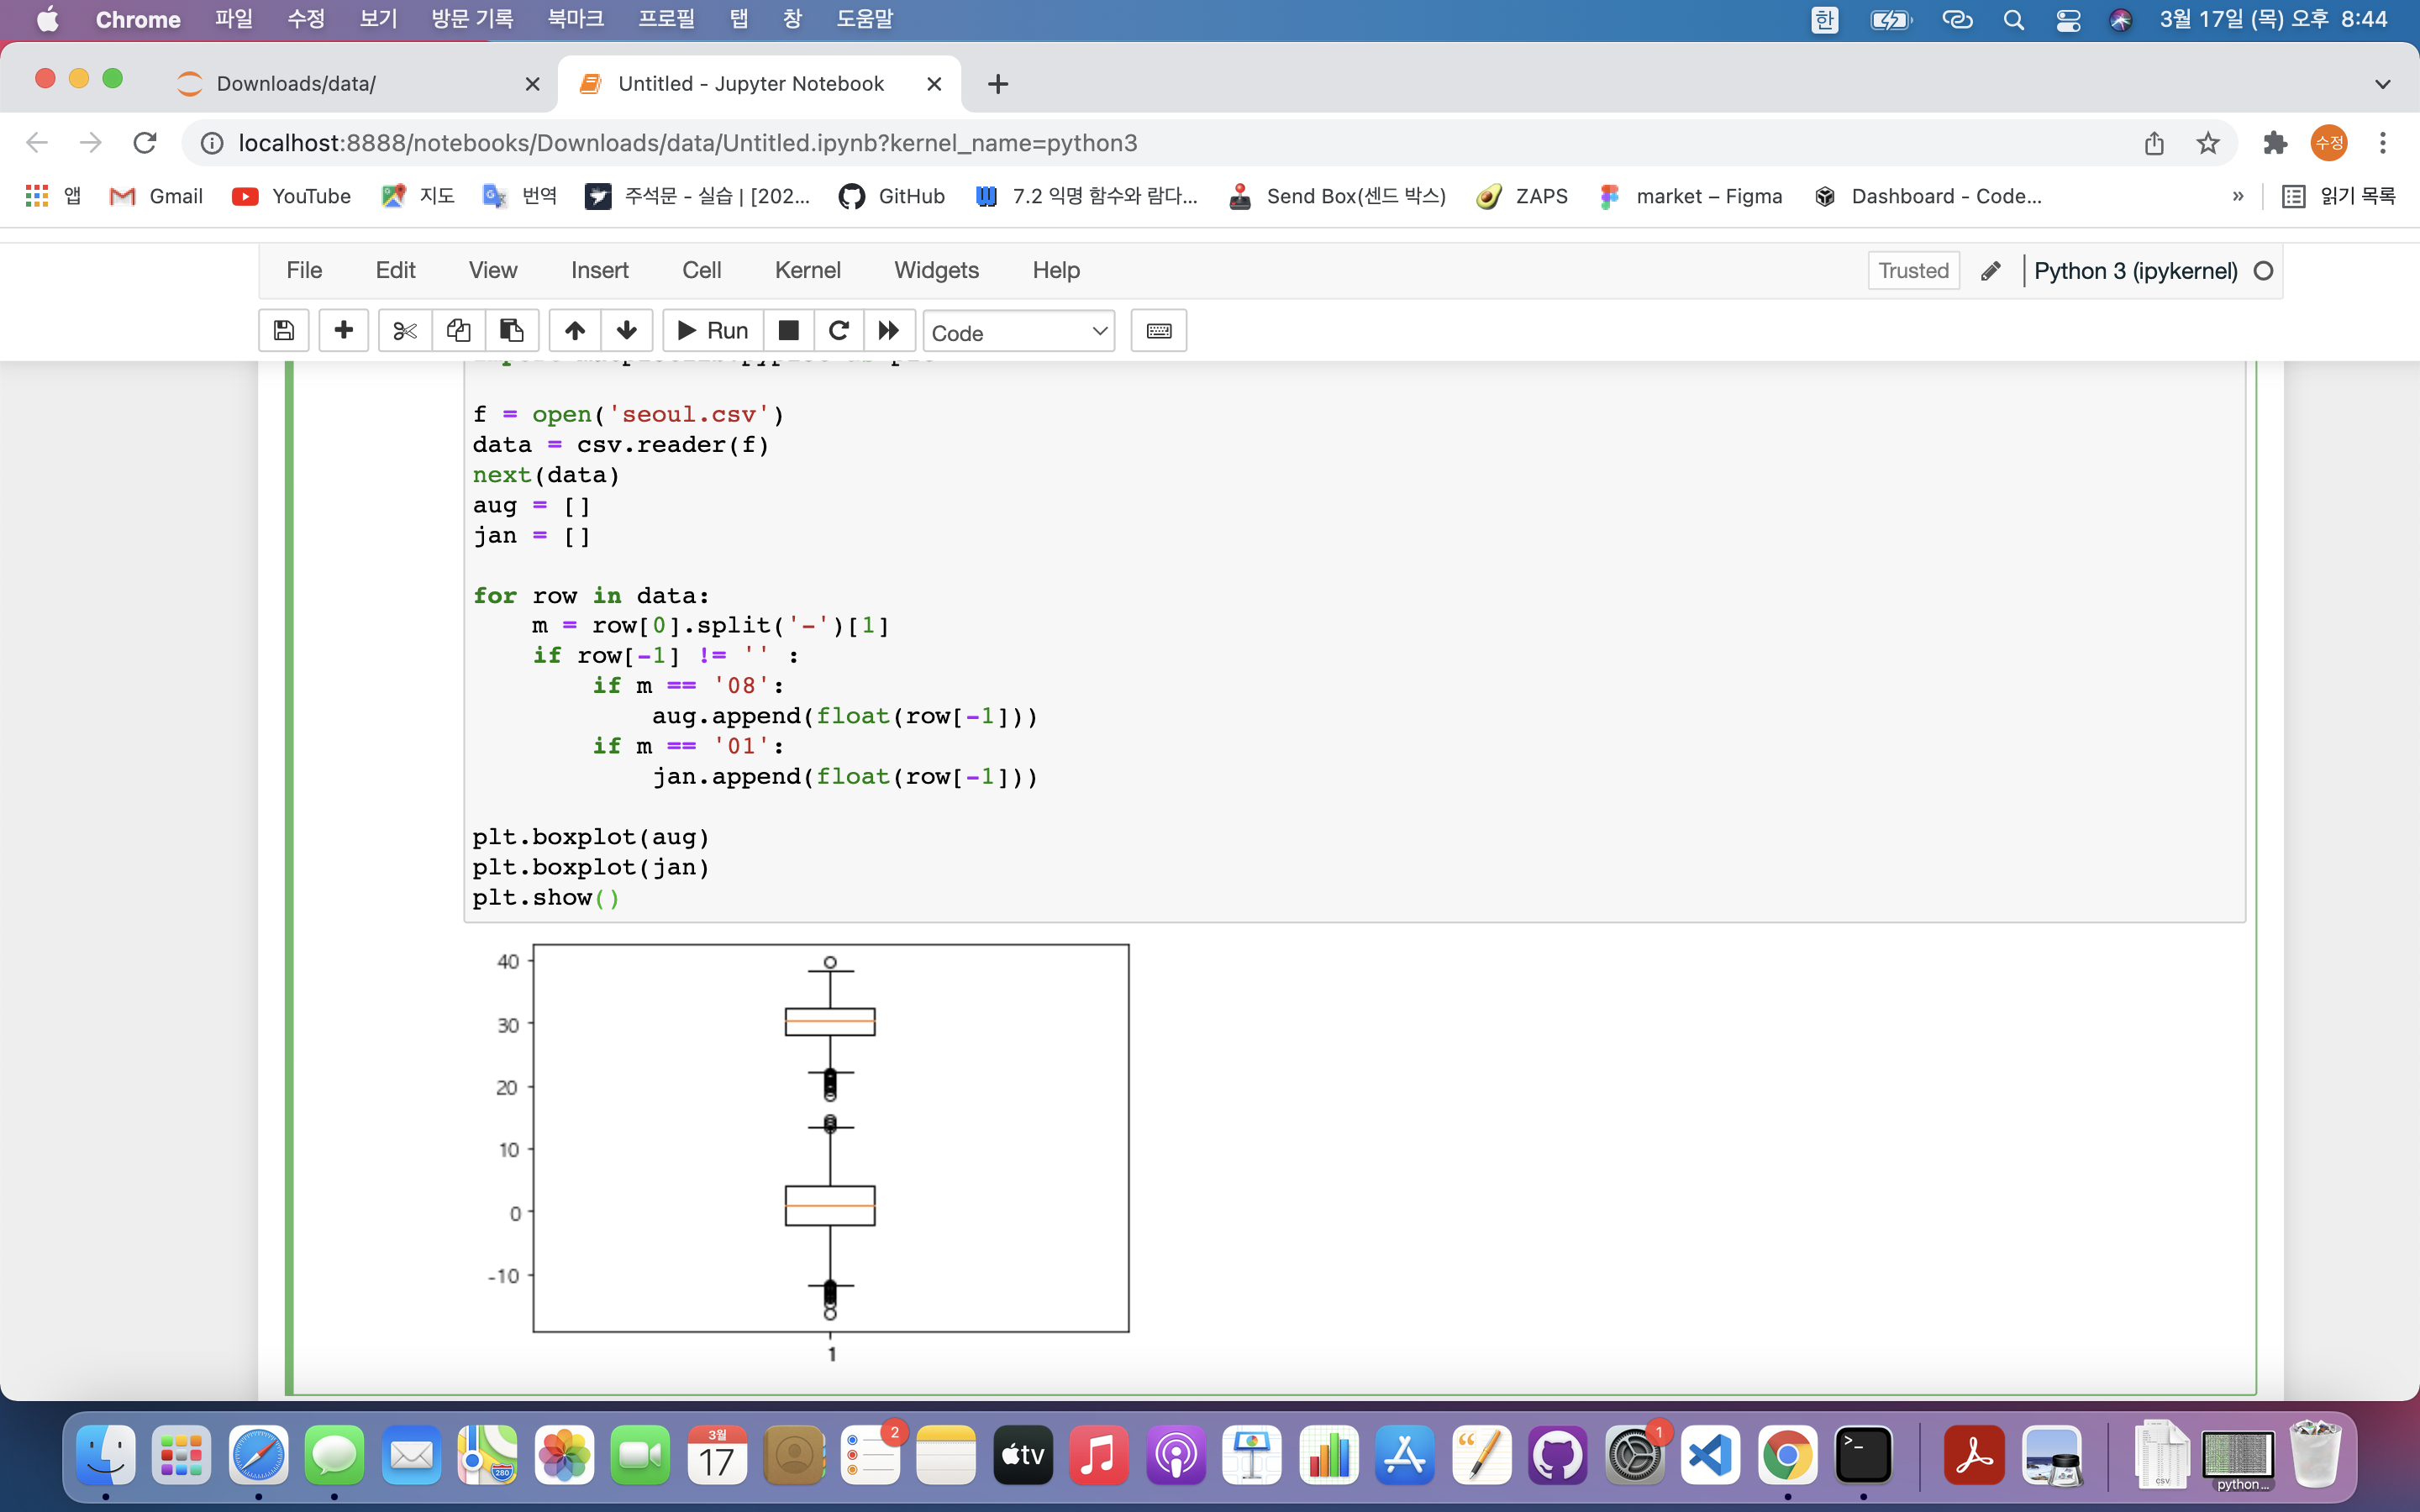
Task: Restart the kernel with the circular arrow
Action: [x=839, y=330]
